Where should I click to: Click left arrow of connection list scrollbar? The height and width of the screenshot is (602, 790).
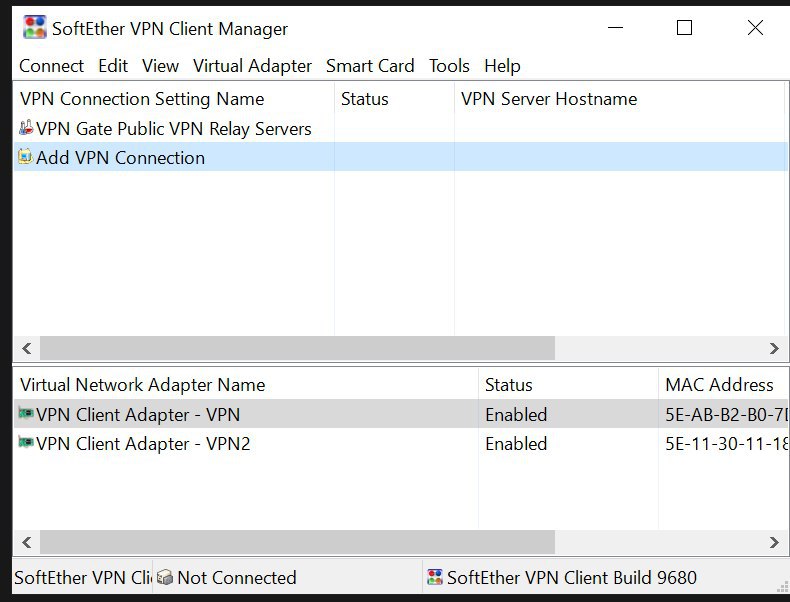click(x=27, y=348)
